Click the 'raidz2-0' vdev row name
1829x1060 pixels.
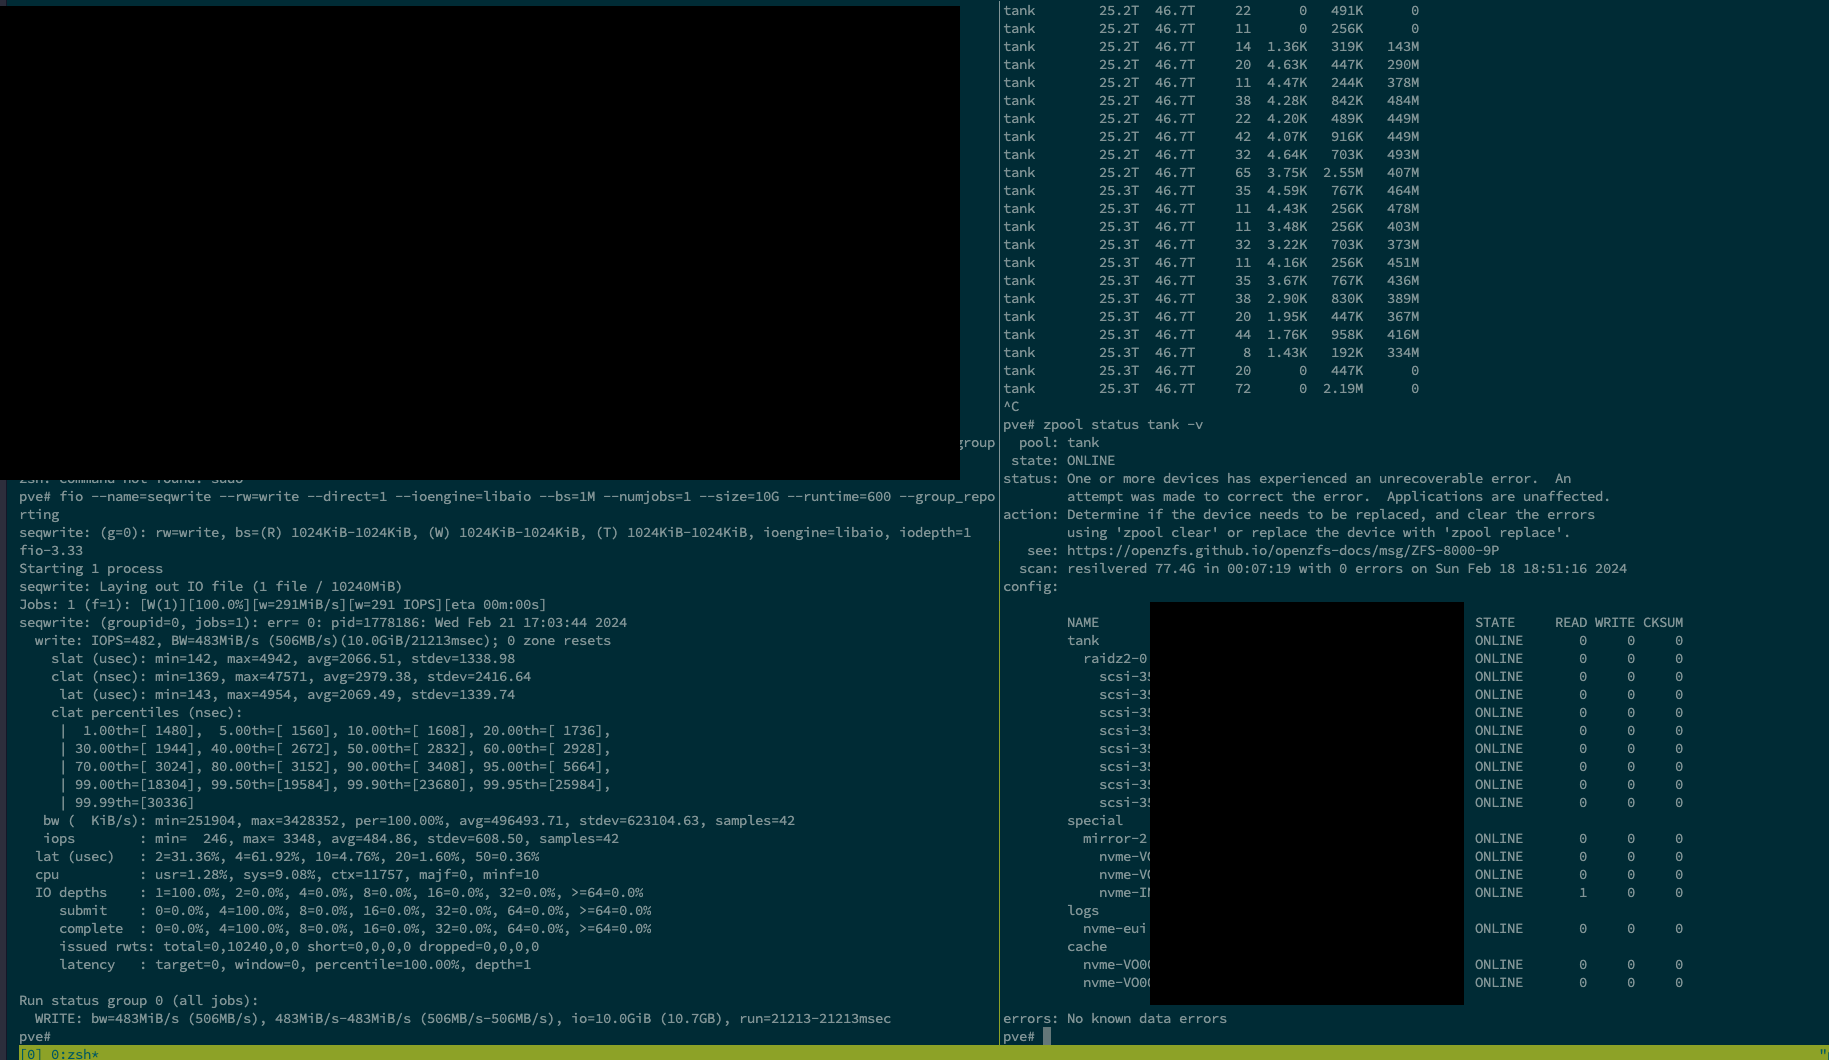pyautogui.click(x=1115, y=658)
